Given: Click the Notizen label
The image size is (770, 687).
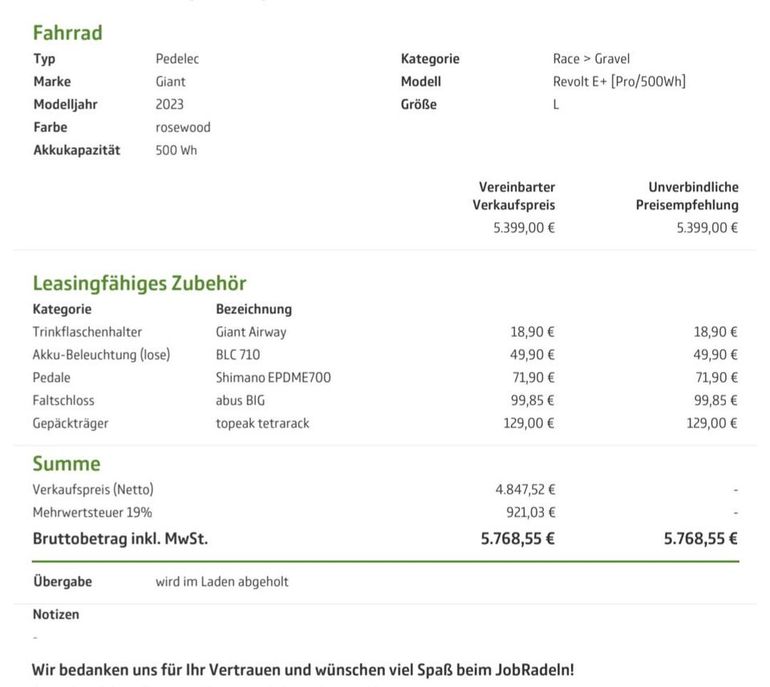Looking at the screenshot, I should tap(56, 614).
